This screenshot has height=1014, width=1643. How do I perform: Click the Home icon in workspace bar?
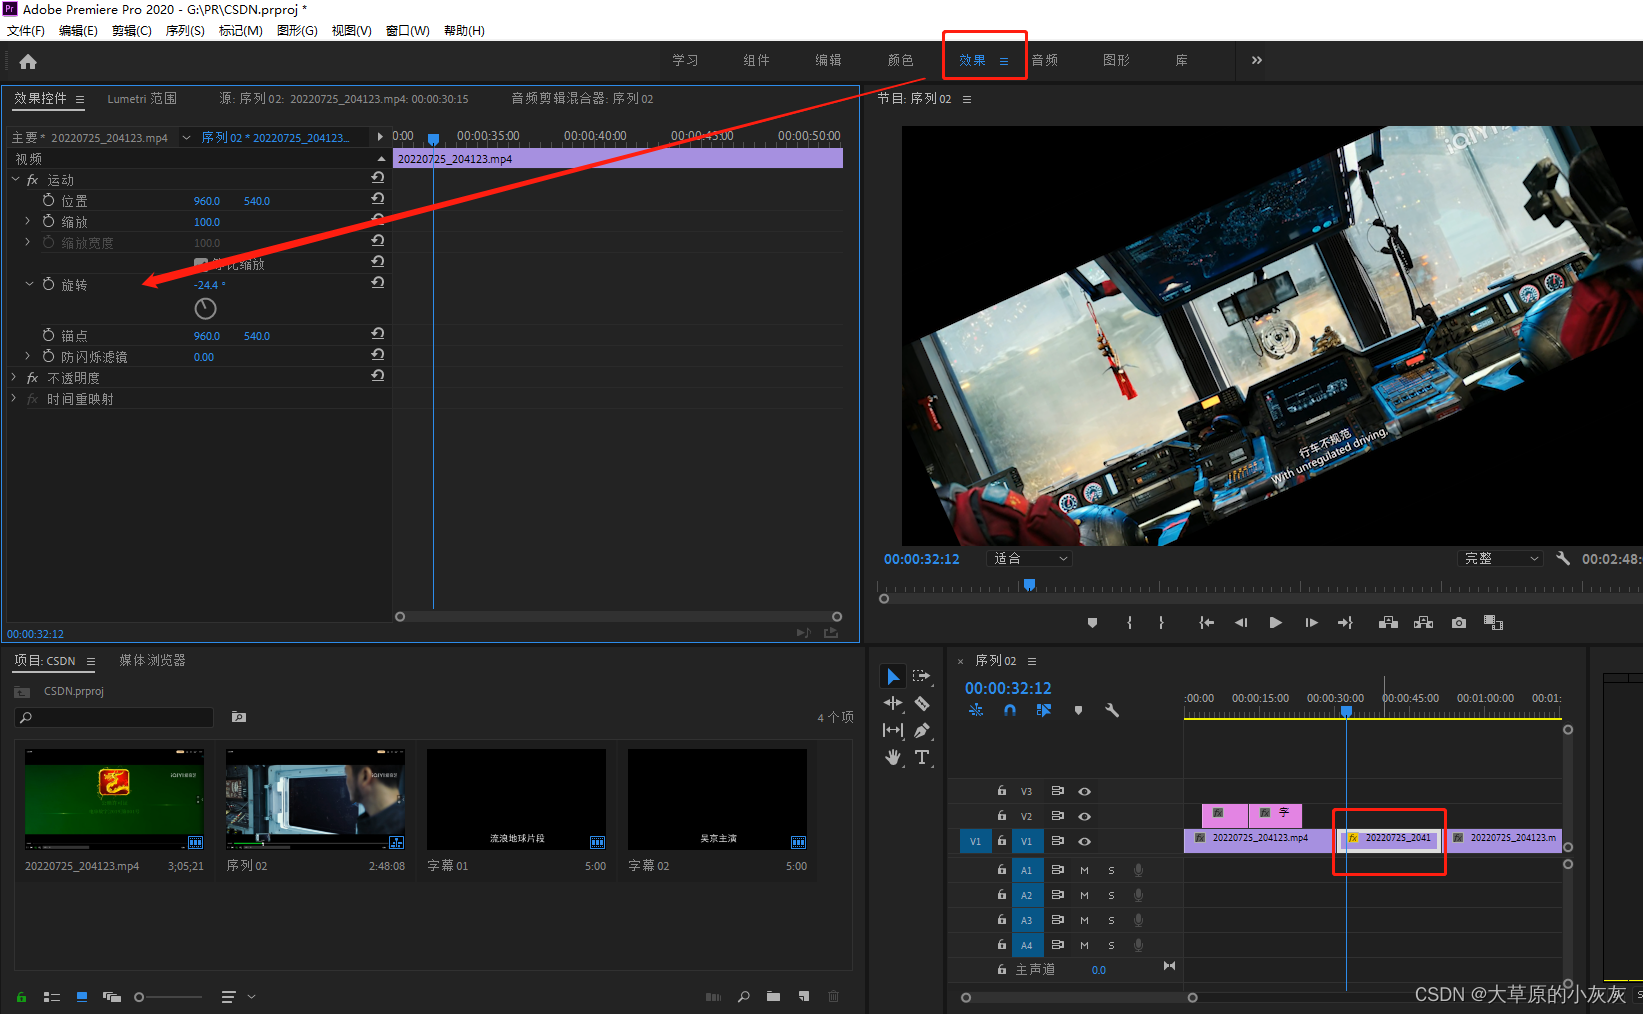tap(28, 61)
